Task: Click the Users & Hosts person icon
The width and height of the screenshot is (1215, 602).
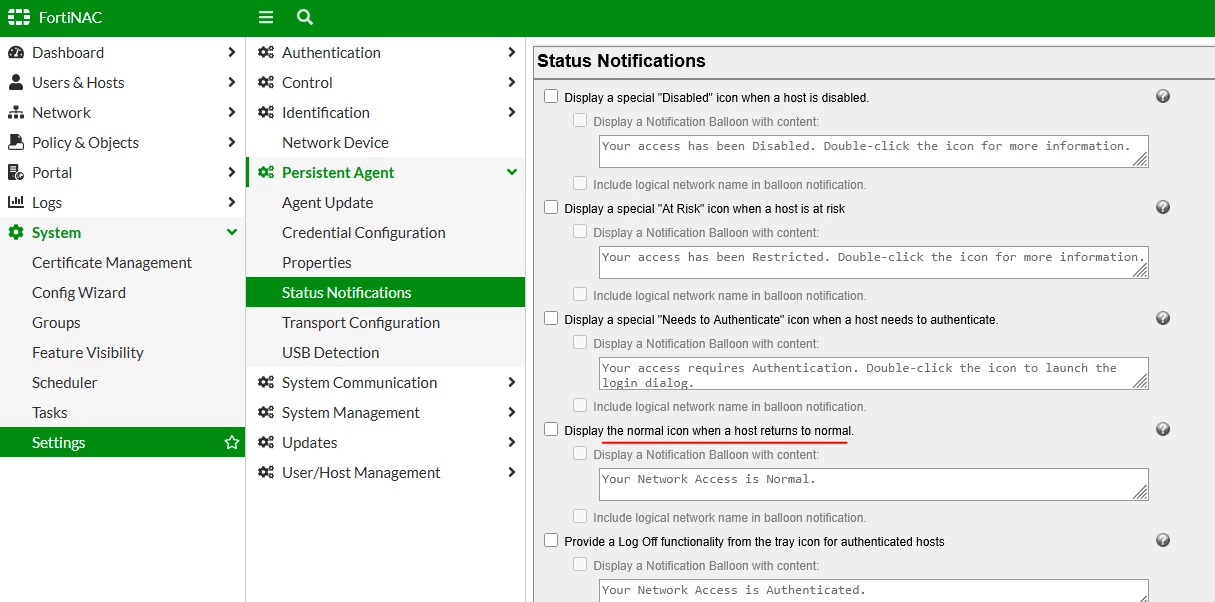Action: tap(16, 82)
